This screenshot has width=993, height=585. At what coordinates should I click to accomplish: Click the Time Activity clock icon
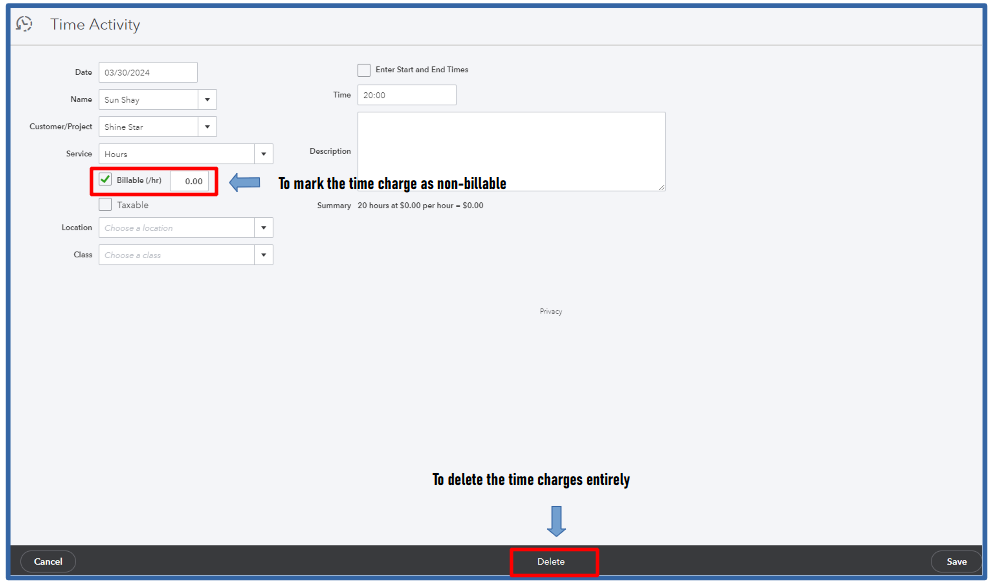pos(24,24)
